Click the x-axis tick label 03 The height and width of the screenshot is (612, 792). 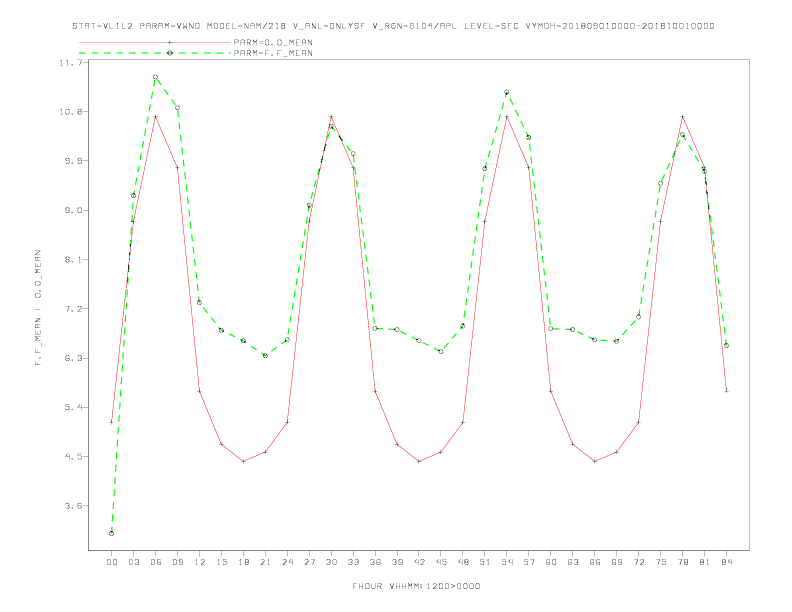coord(133,562)
